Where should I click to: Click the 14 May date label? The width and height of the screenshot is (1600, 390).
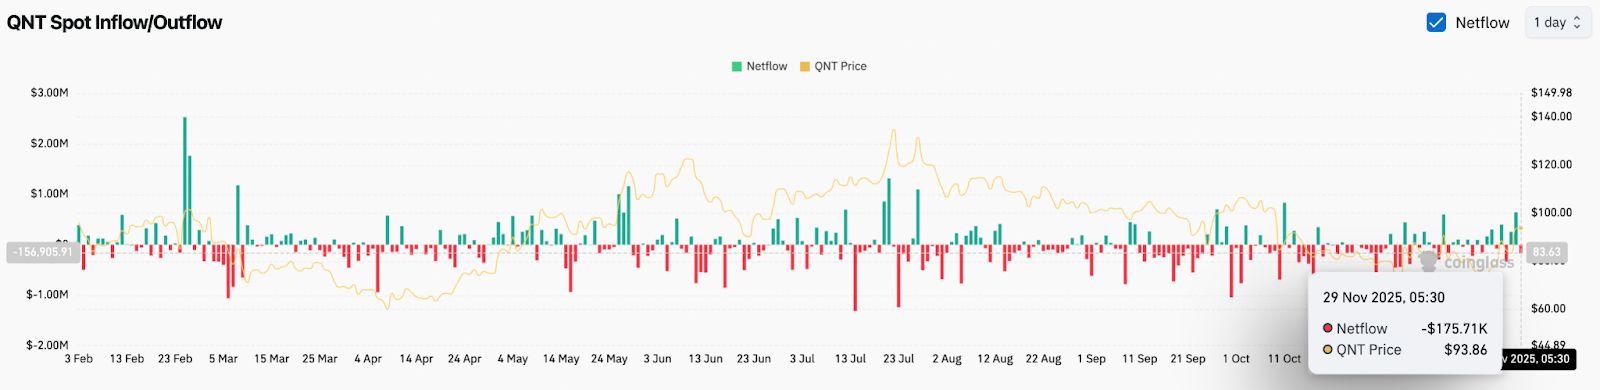pyautogui.click(x=561, y=359)
